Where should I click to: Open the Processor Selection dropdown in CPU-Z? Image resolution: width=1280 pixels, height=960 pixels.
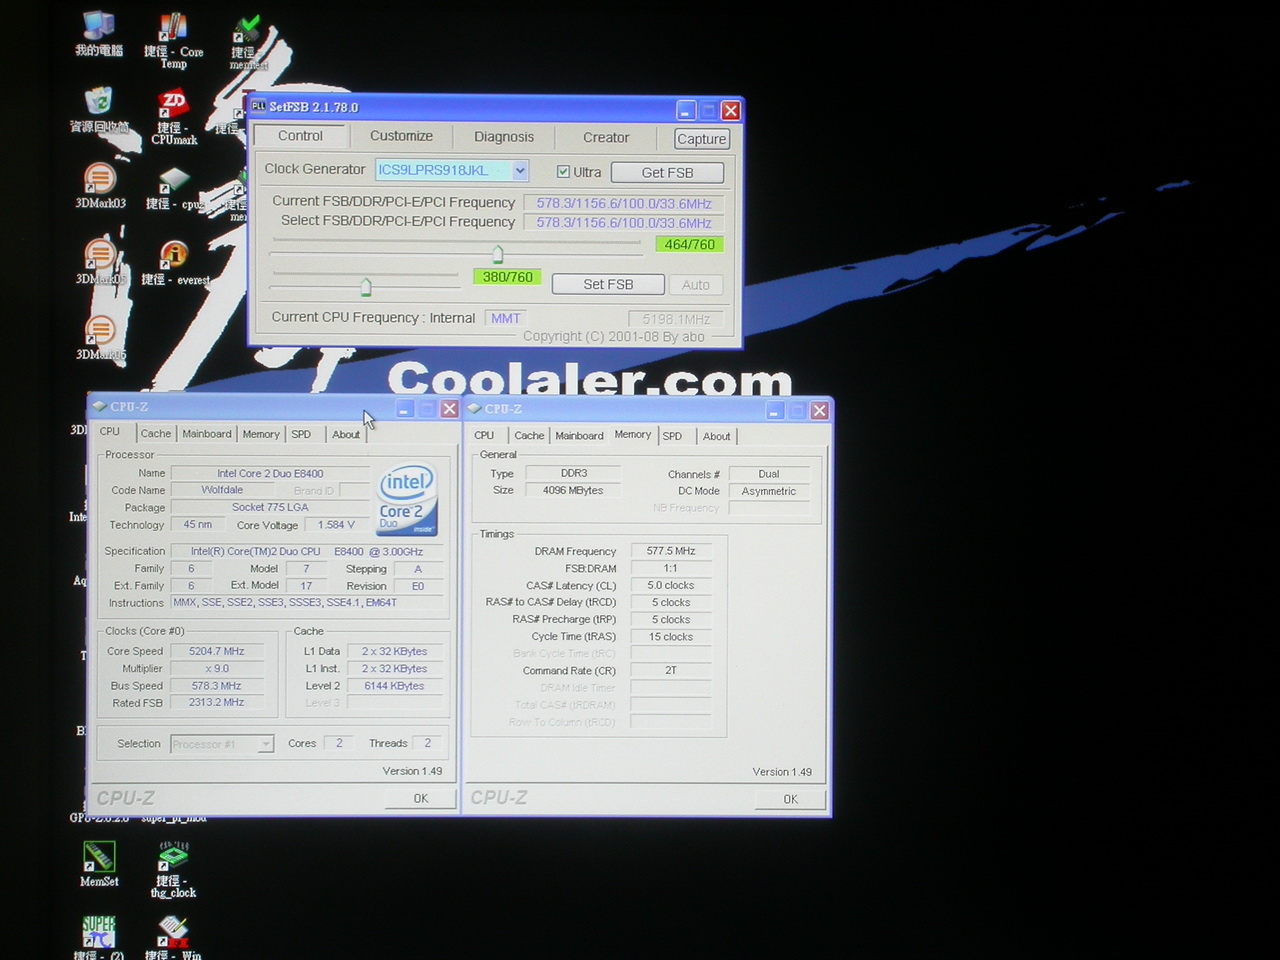point(266,744)
